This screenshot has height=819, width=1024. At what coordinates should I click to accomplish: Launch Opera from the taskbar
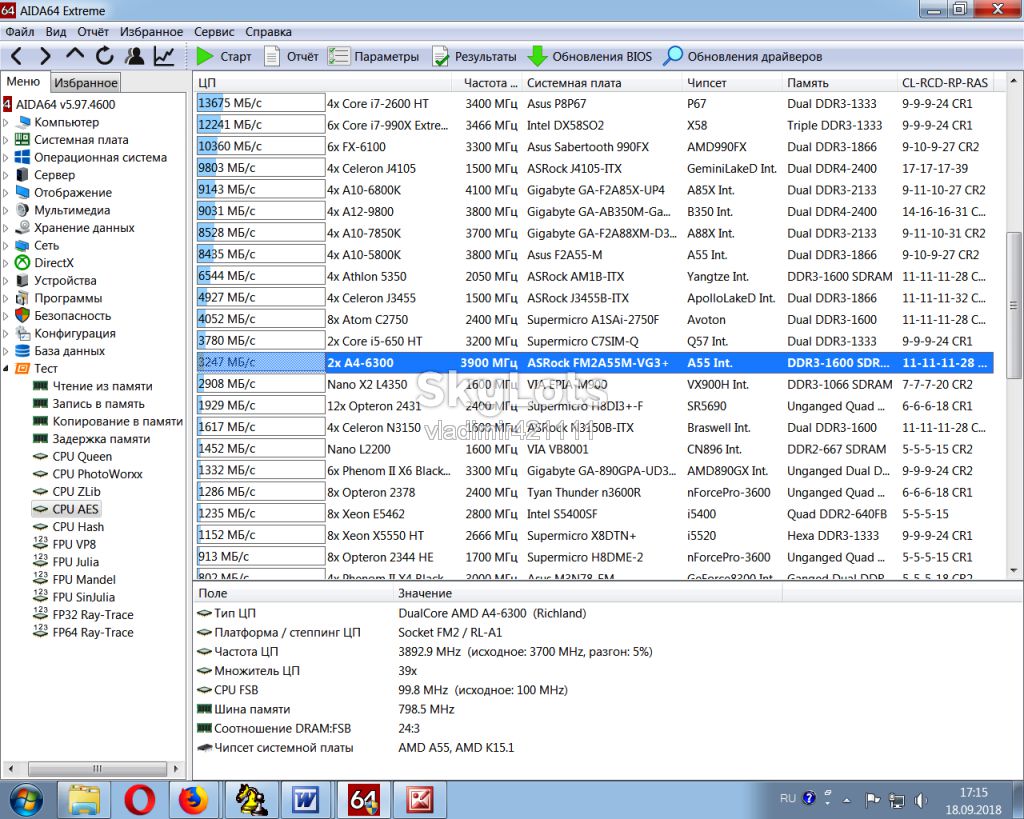click(140, 799)
